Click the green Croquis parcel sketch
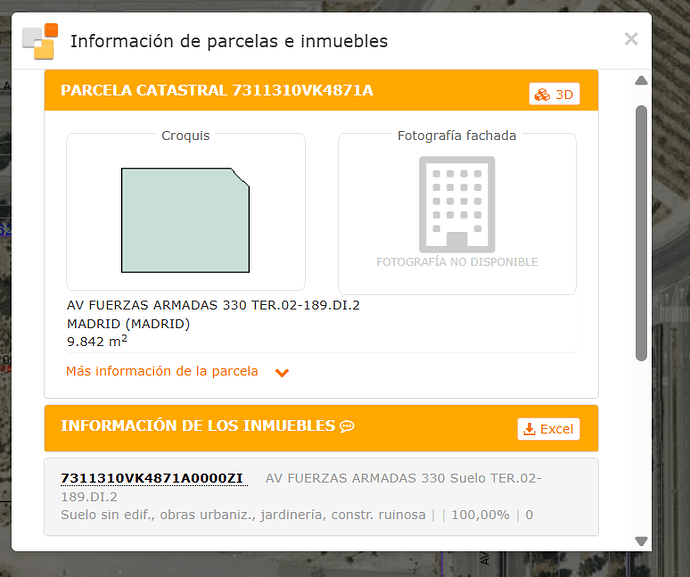 coord(184,220)
